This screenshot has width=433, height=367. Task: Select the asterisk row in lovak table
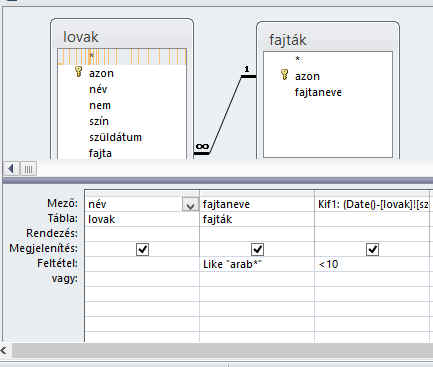click(122, 56)
